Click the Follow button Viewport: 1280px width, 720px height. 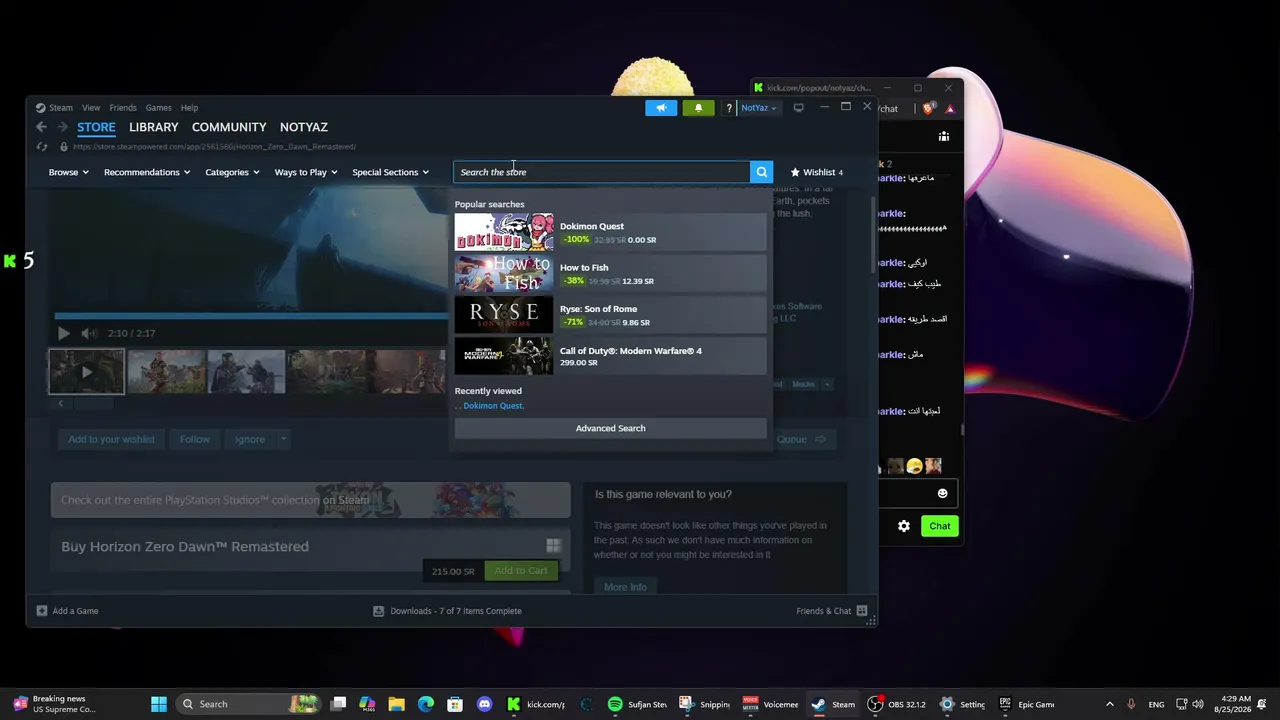point(195,439)
